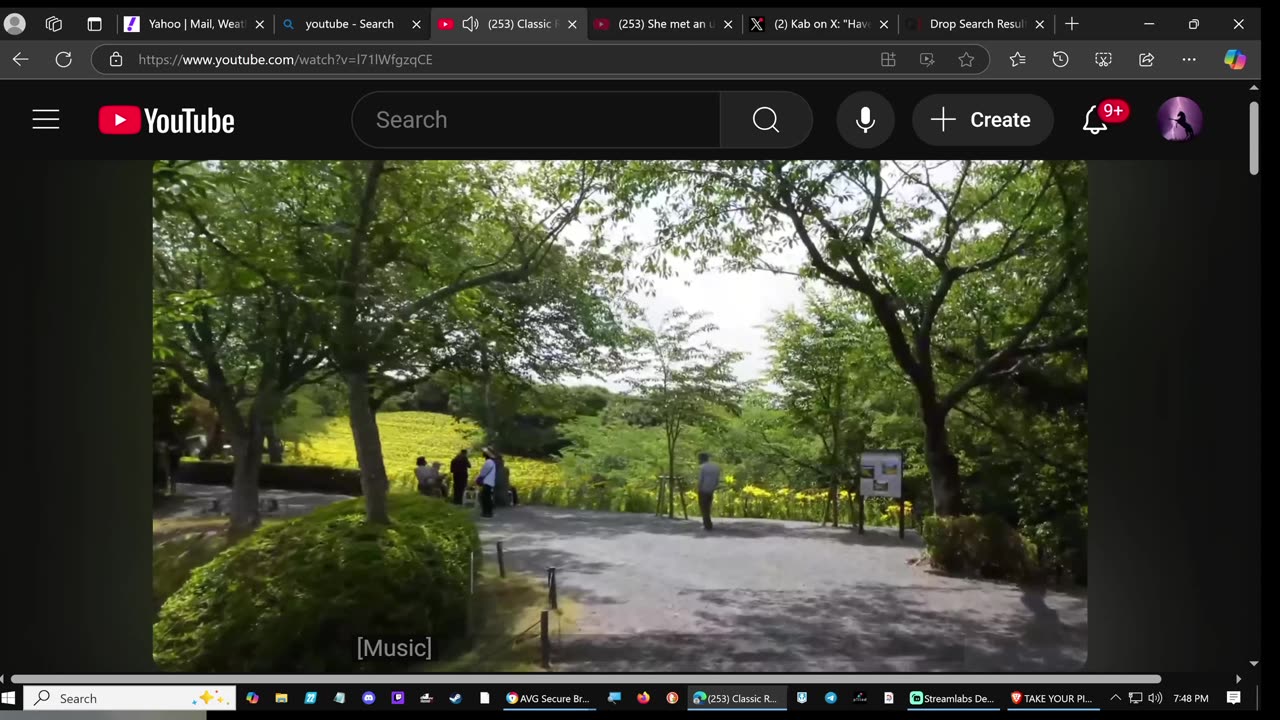Open DuckDuckGo browser from the taskbar
The image size is (1280, 720).
click(x=672, y=698)
